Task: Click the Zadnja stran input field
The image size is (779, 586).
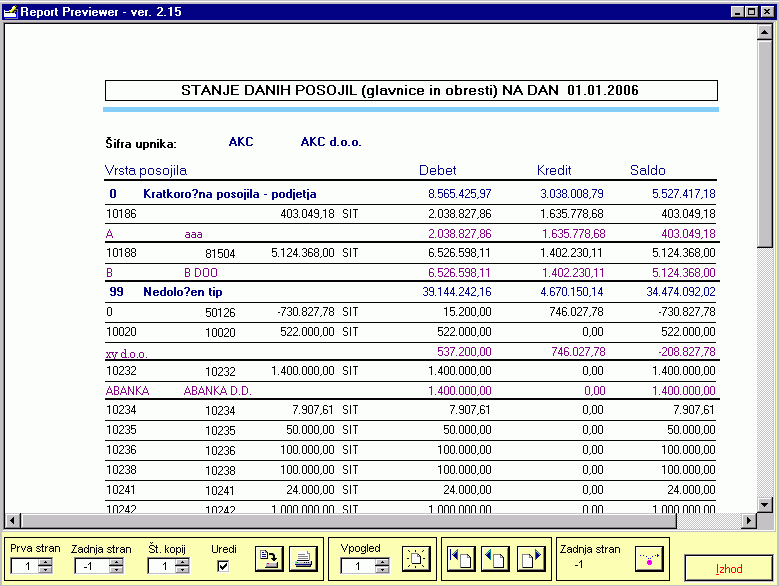Action: tap(92, 566)
